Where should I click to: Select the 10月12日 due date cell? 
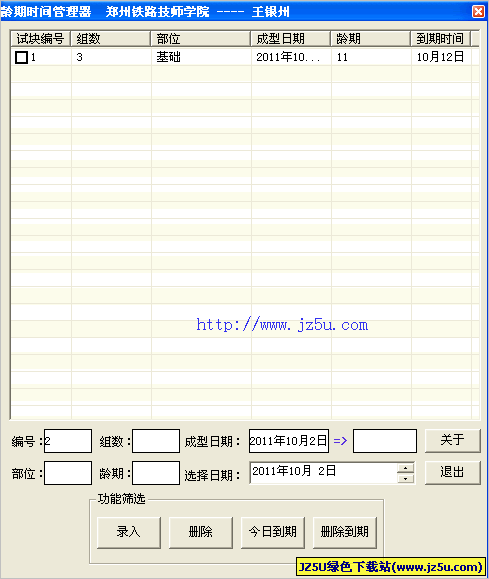point(440,57)
